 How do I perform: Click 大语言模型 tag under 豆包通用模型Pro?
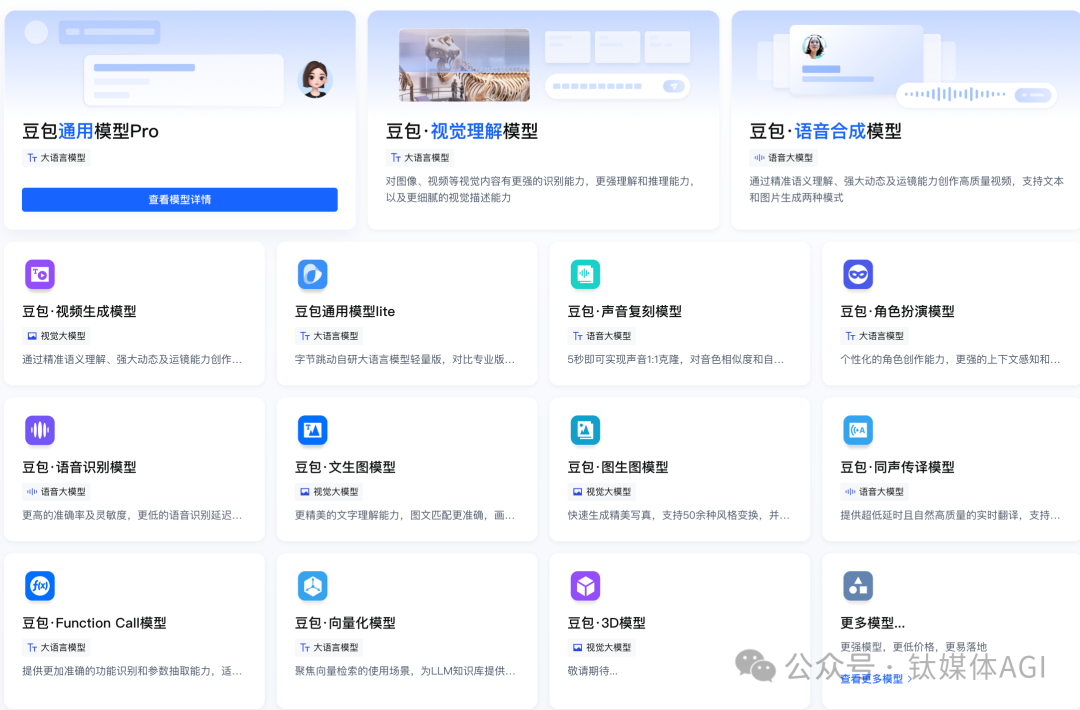pyautogui.click(x=56, y=158)
